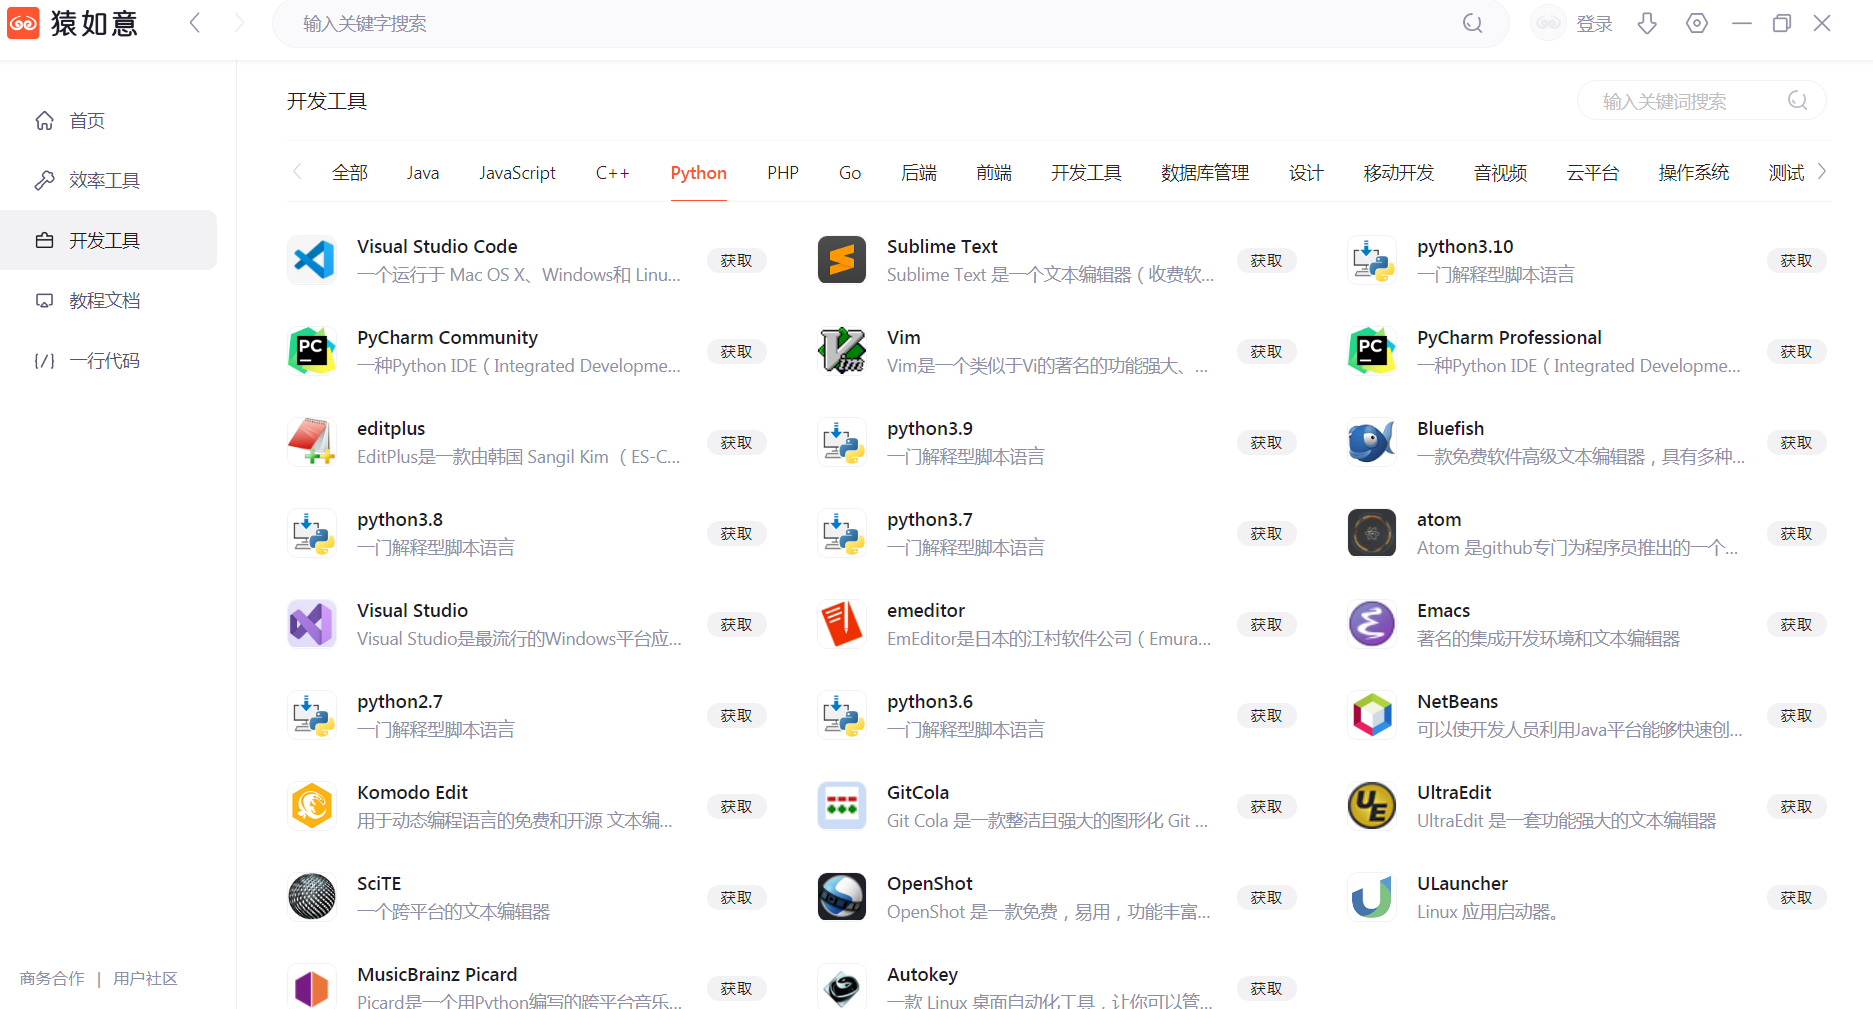
Task: Open the 商务合作 link
Action: (52, 979)
